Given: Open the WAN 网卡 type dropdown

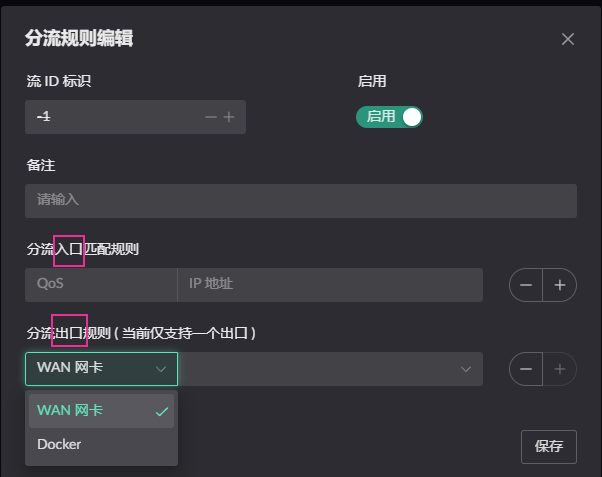Looking at the screenshot, I should 101,369.
